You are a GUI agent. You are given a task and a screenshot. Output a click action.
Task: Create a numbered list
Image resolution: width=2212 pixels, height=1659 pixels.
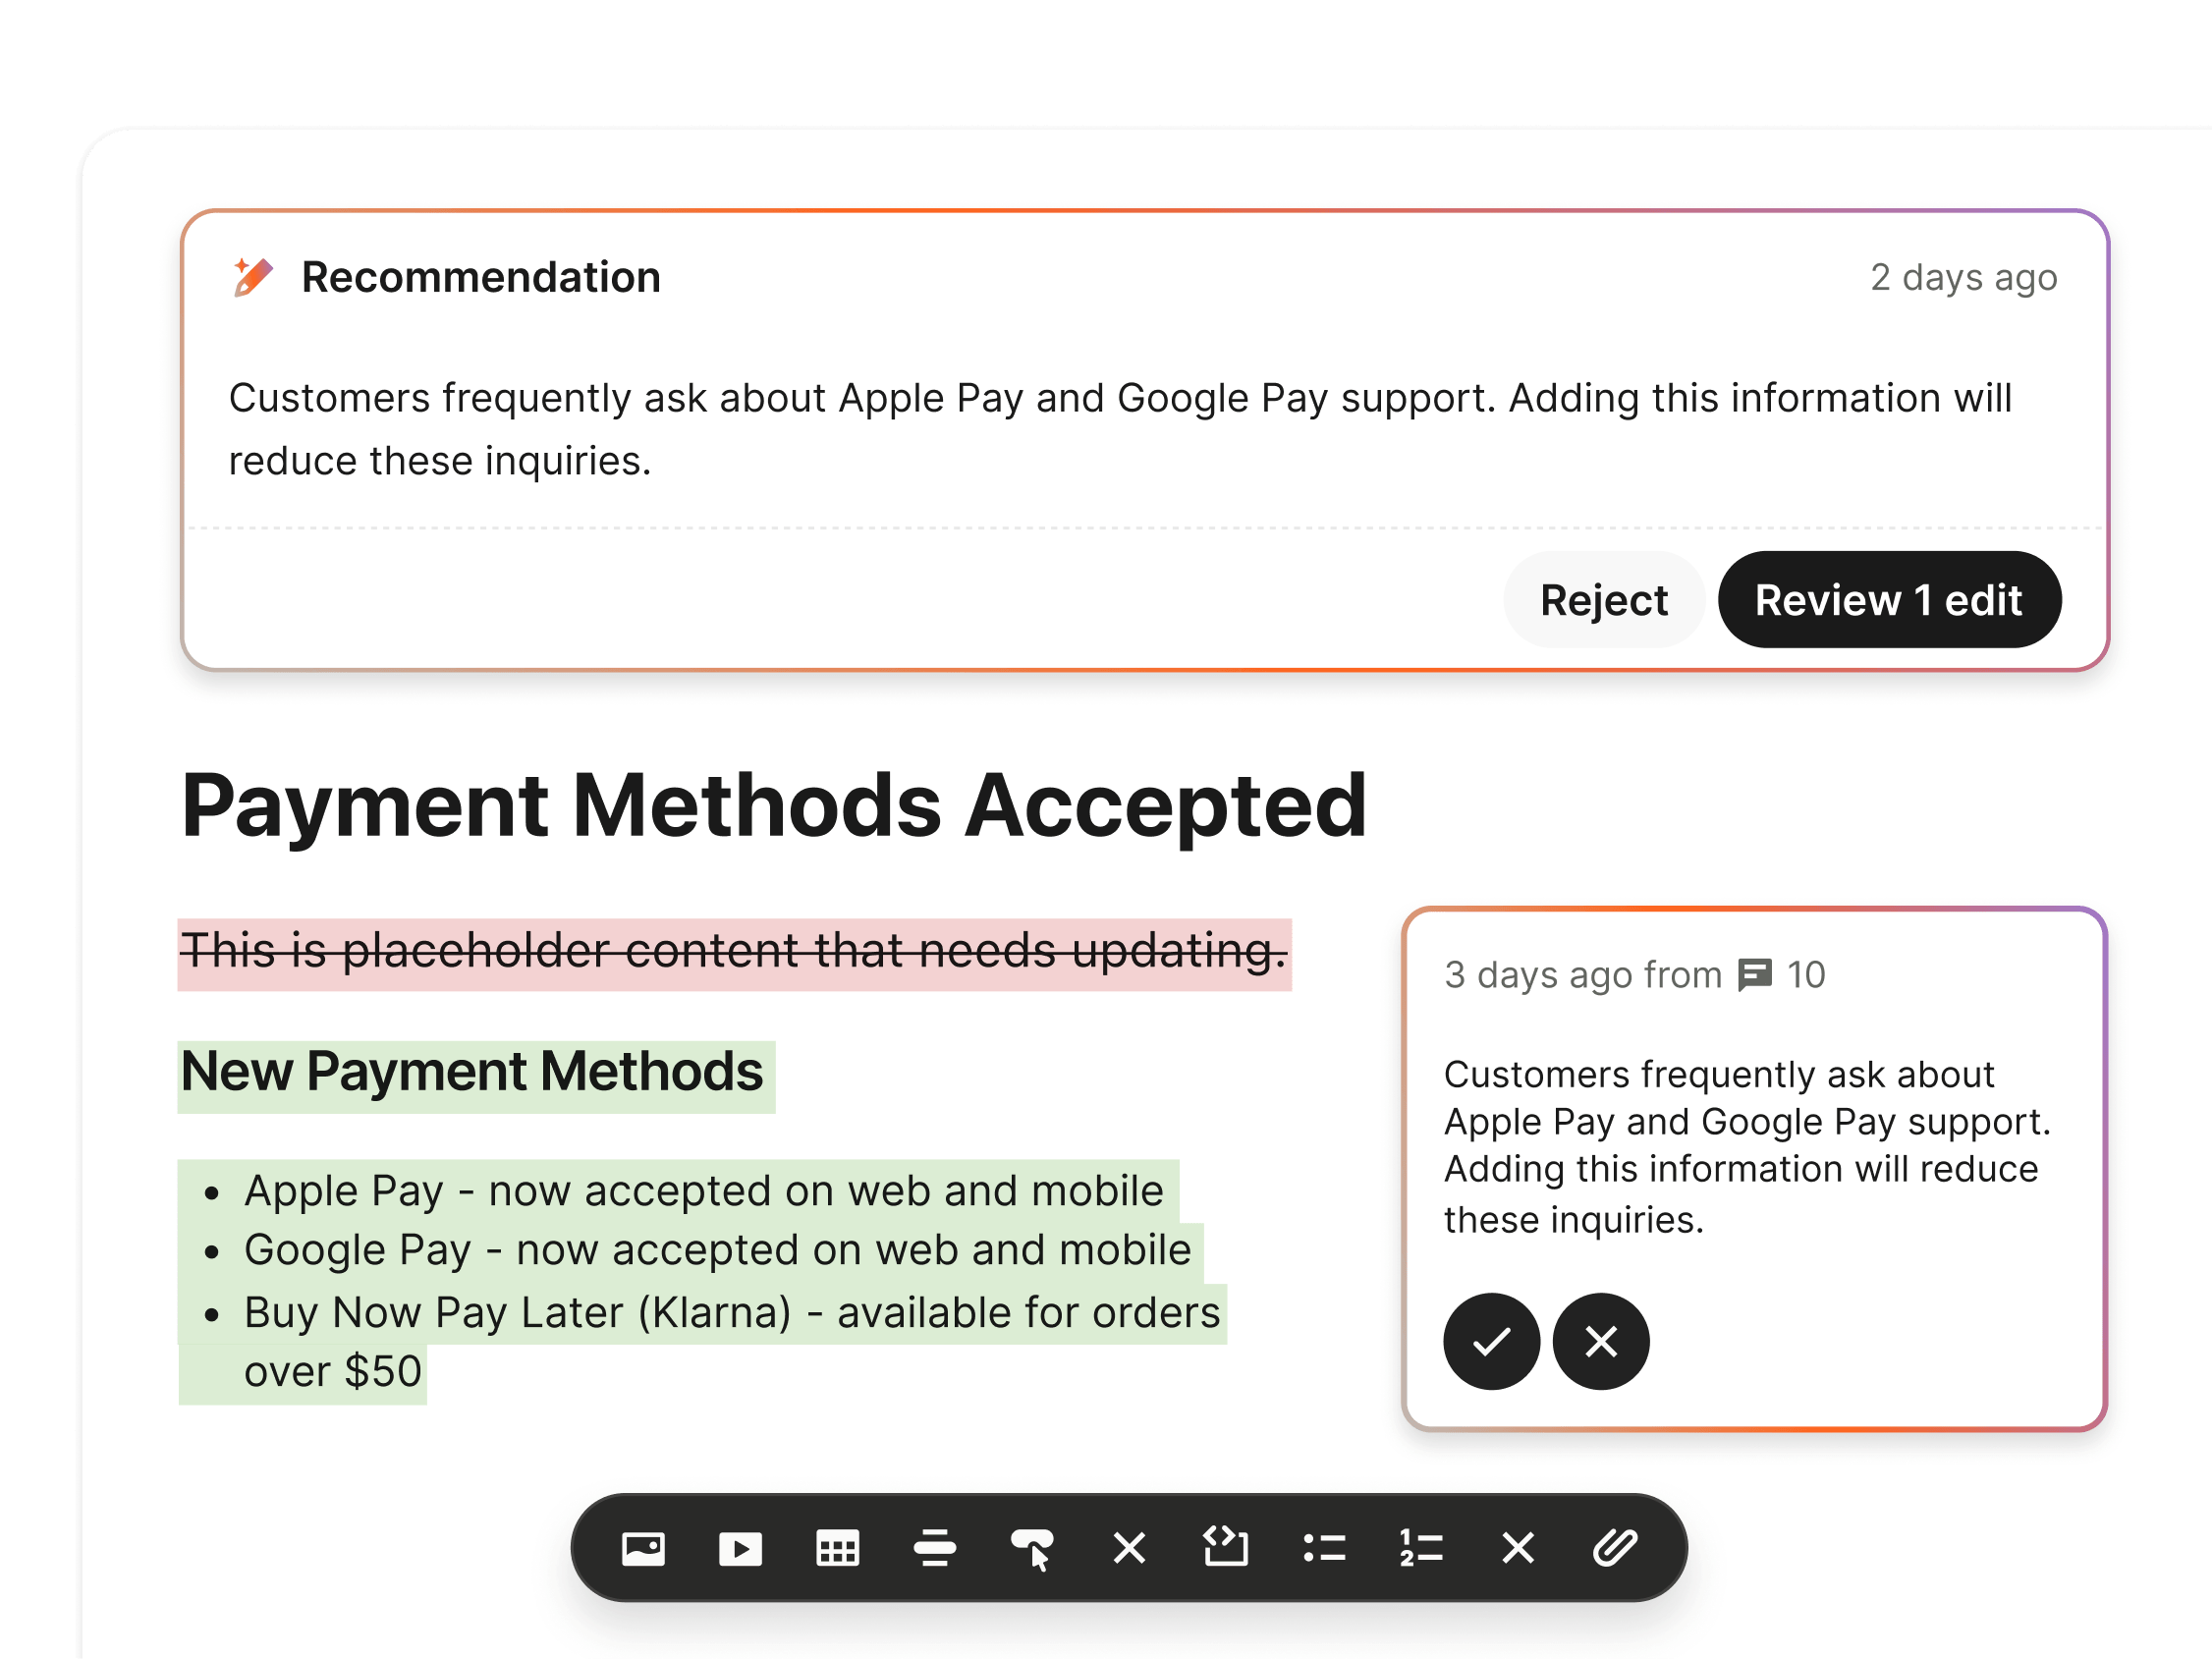pos(1420,1549)
